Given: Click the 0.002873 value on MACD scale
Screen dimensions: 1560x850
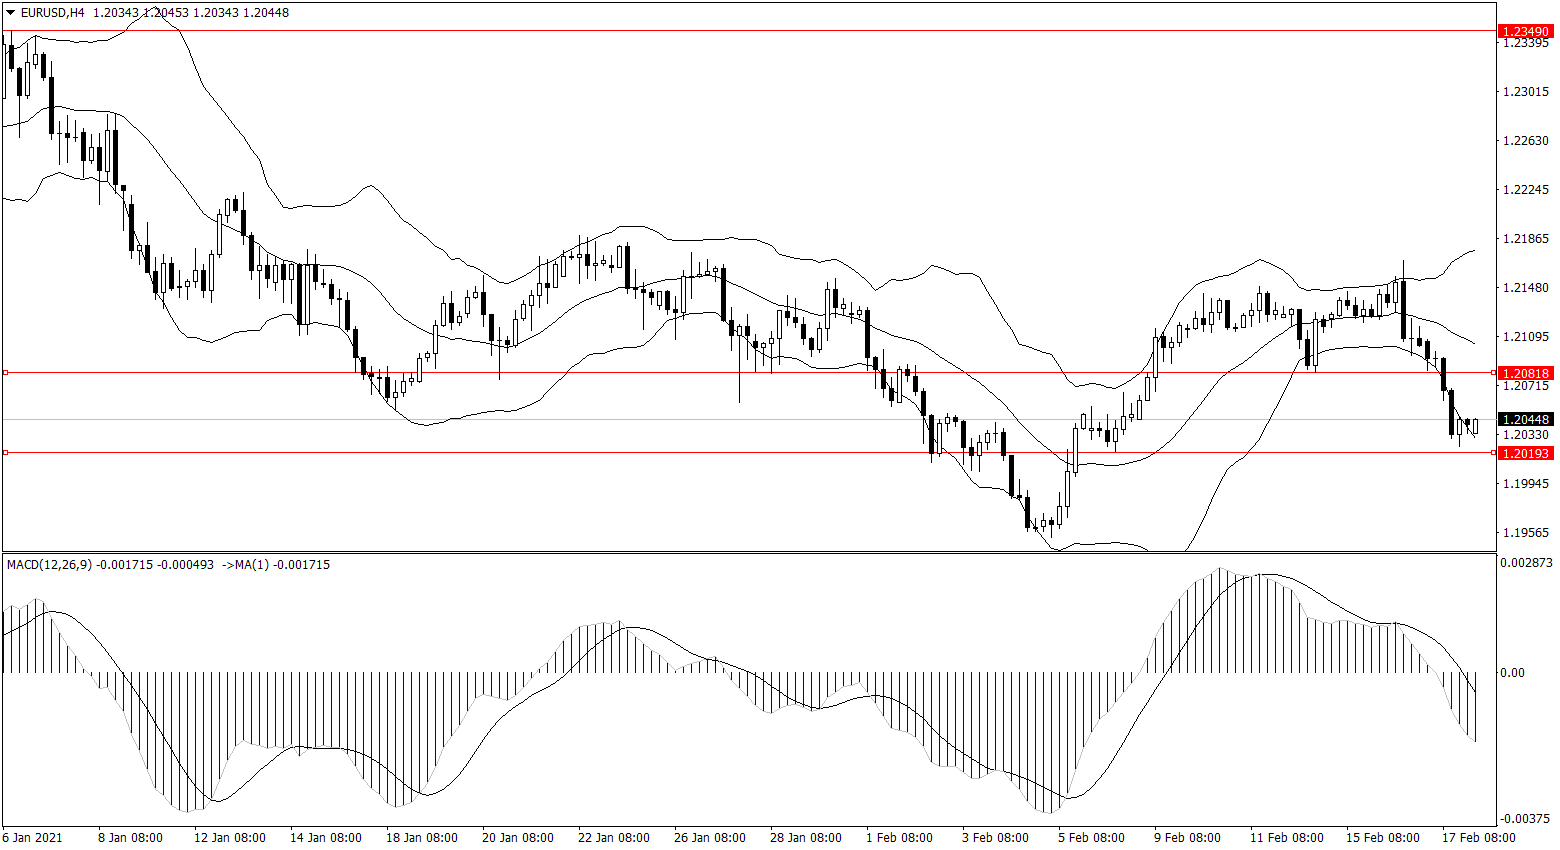Looking at the screenshot, I should click(x=1525, y=563).
